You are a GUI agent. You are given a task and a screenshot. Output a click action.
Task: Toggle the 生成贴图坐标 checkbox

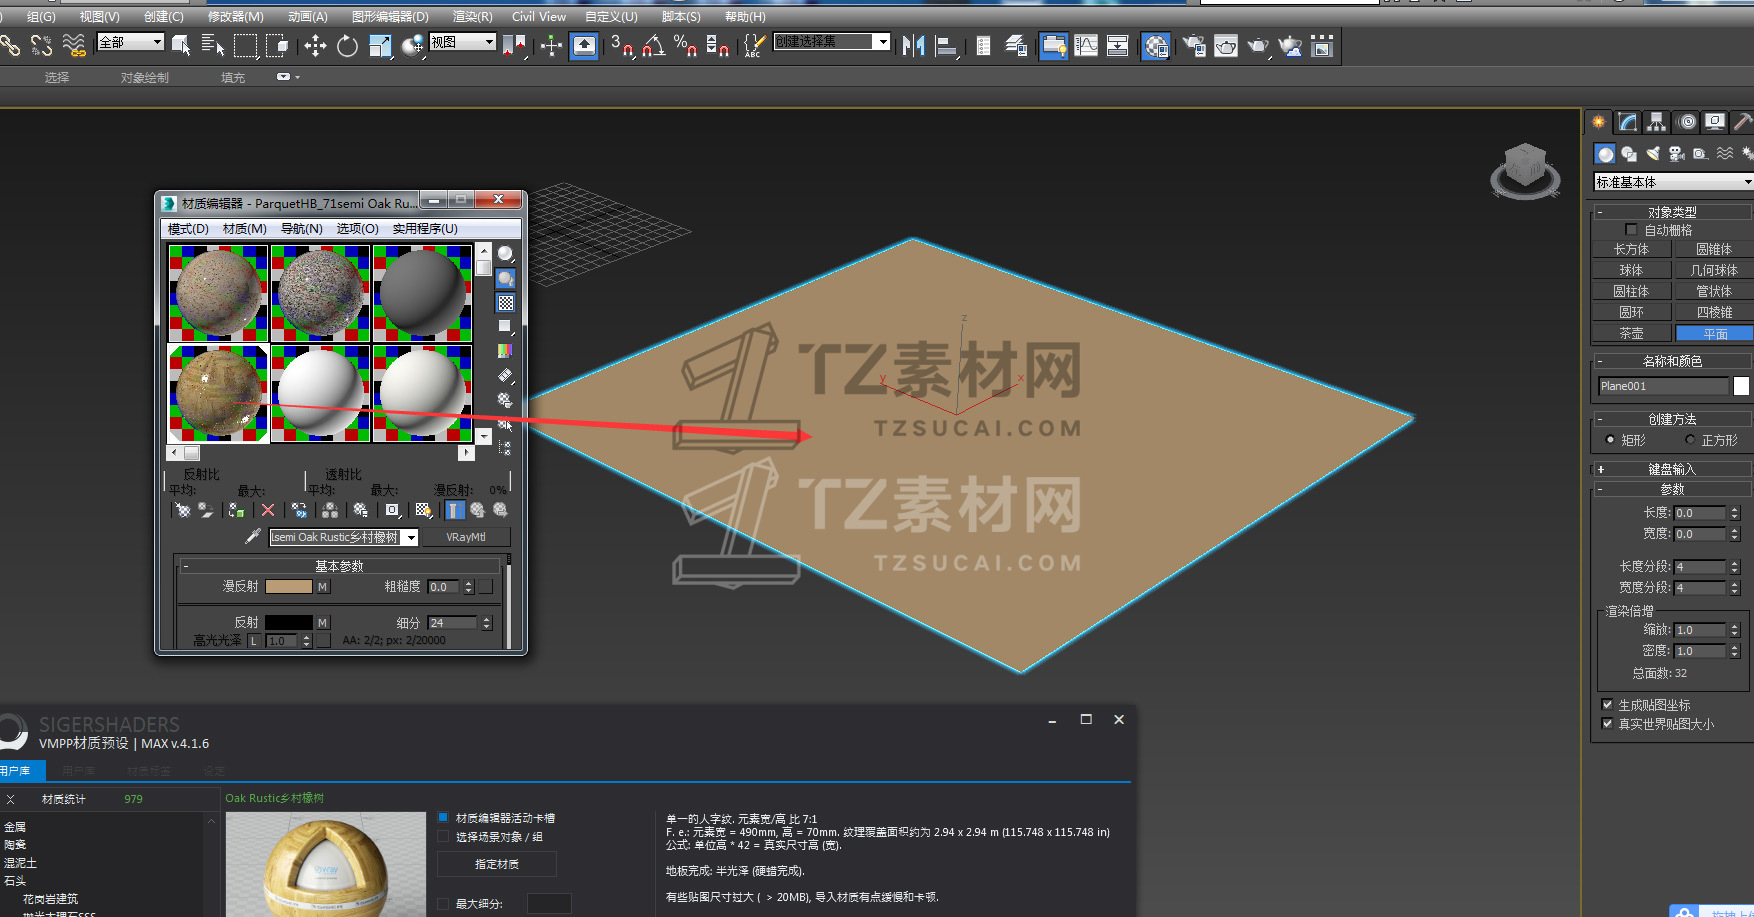[1607, 705]
